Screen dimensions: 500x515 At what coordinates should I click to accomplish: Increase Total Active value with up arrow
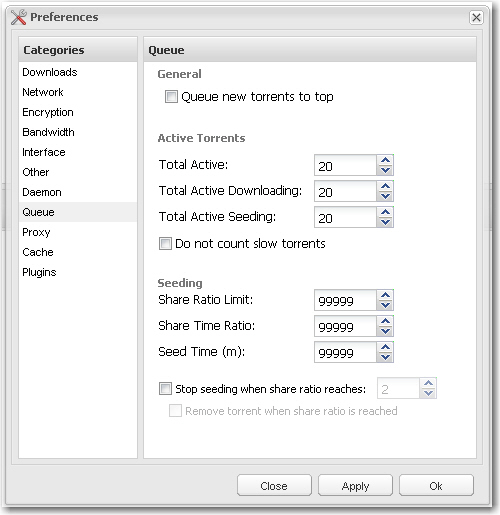(x=385, y=160)
